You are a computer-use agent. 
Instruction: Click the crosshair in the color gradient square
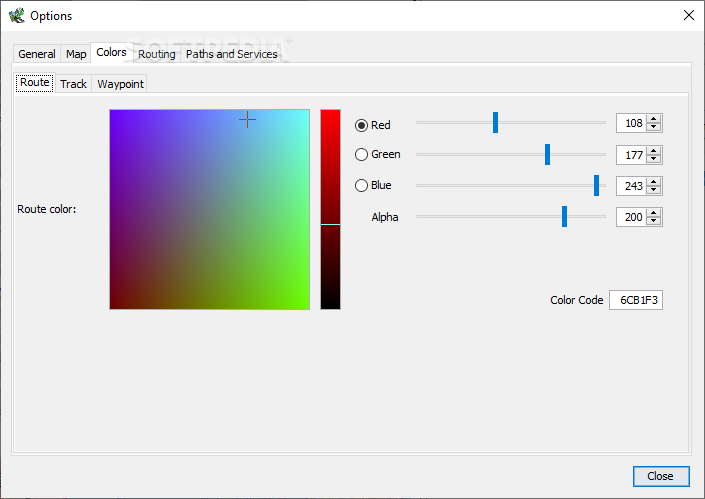(247, 120)
